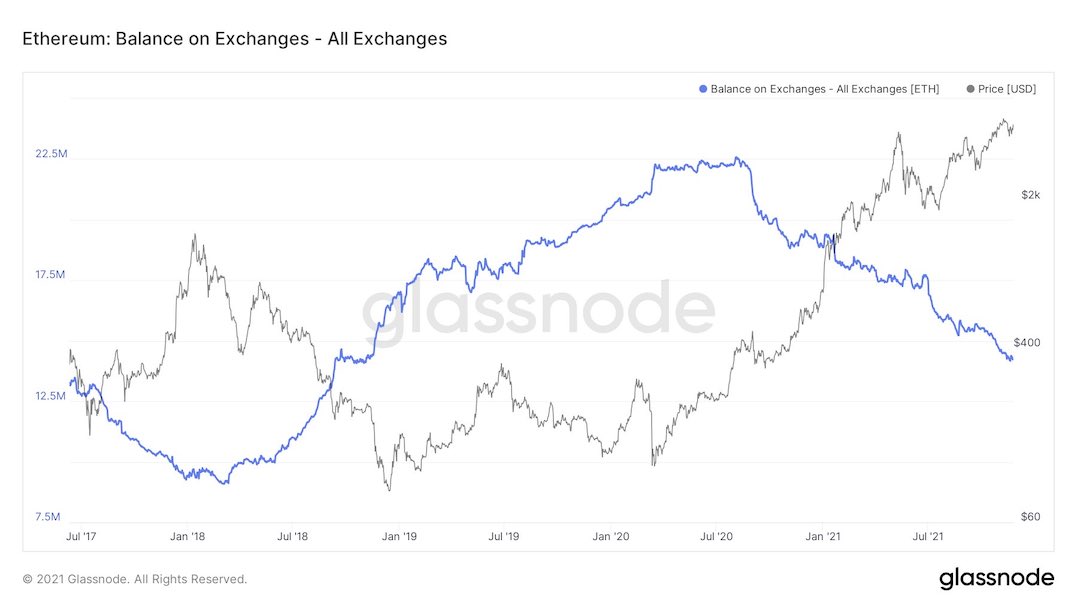Click the Jan '19 time axis marker
Viewport: 1077px width, 606px height.
pyautogui.click(x=399, y=537)
